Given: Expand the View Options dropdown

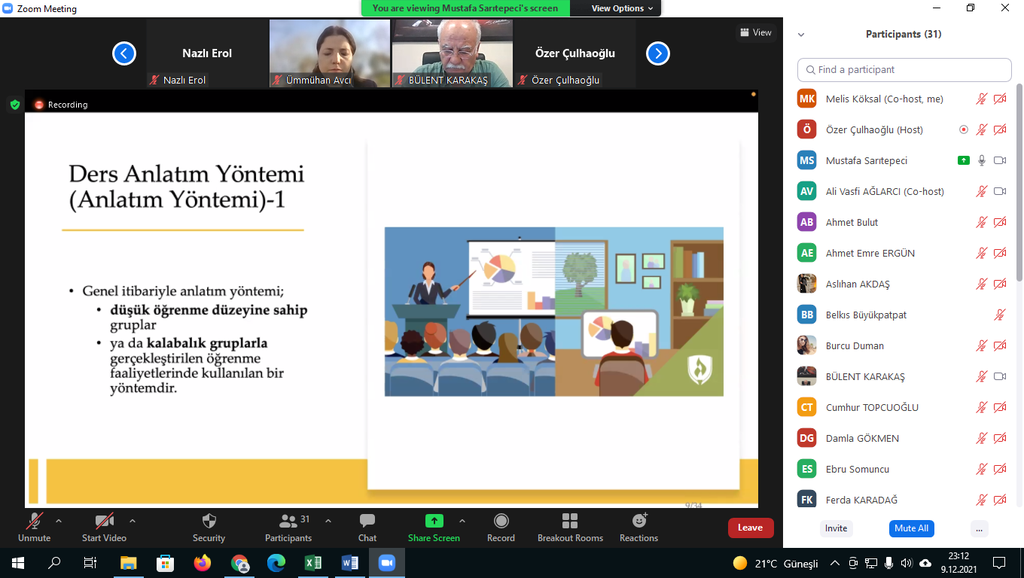Looking at the screenshot, I should point(622,8).
